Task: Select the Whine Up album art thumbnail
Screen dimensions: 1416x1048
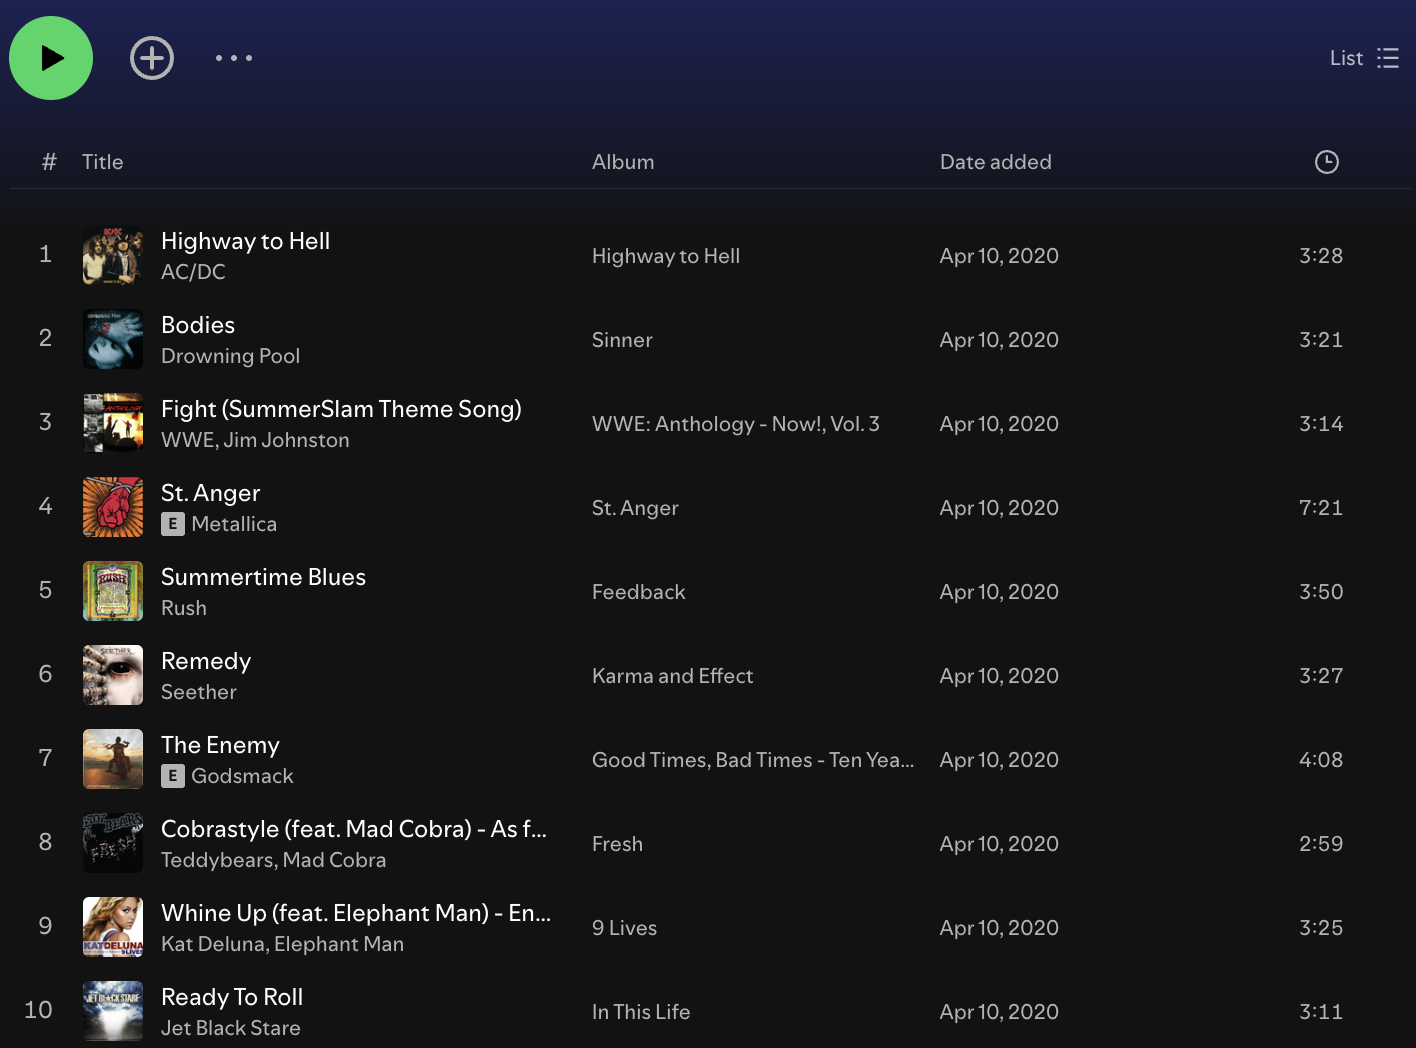Action: pyautogui.click(x=113, y=927)
